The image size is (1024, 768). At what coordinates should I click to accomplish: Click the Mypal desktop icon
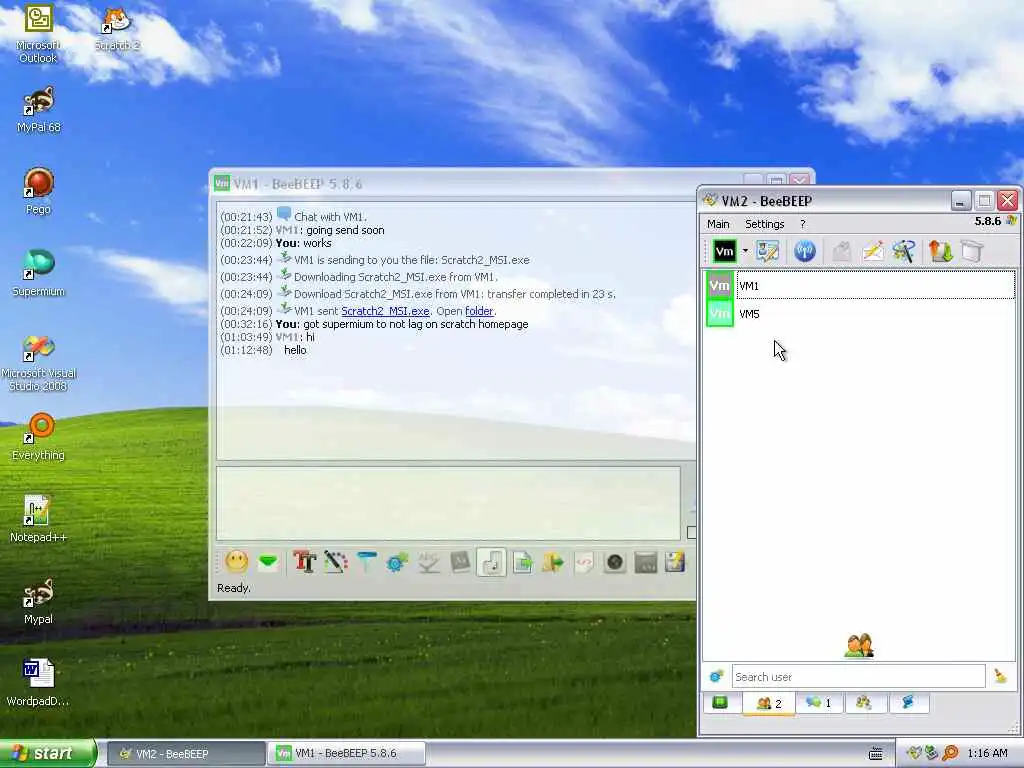point(38,601)
